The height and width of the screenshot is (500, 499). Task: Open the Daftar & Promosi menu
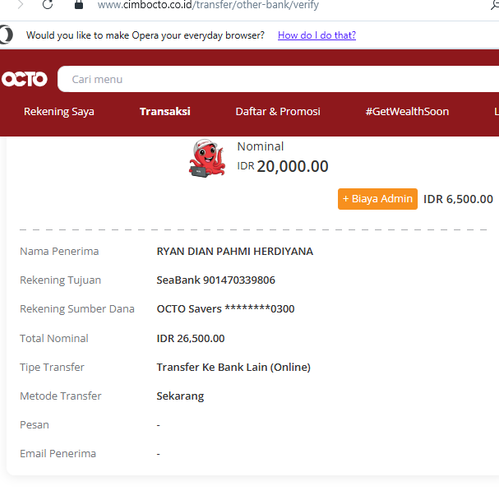point(278,111)
